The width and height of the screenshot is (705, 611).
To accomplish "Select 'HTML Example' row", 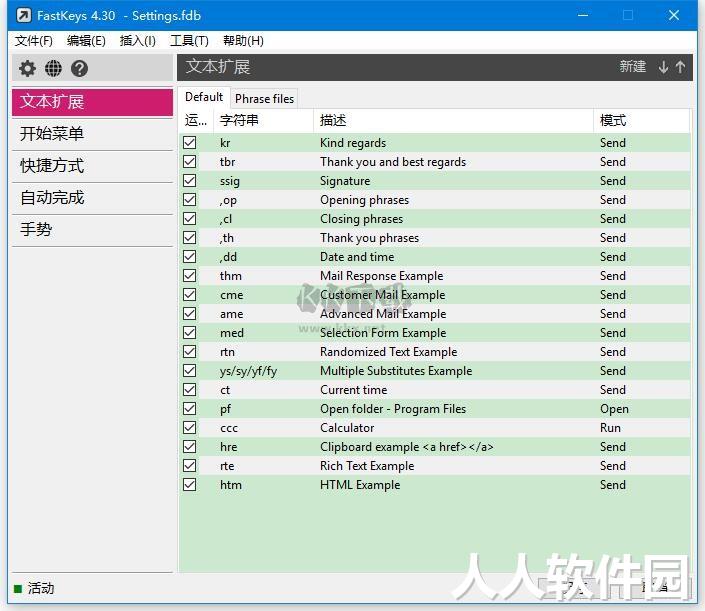I will point(434,485).
